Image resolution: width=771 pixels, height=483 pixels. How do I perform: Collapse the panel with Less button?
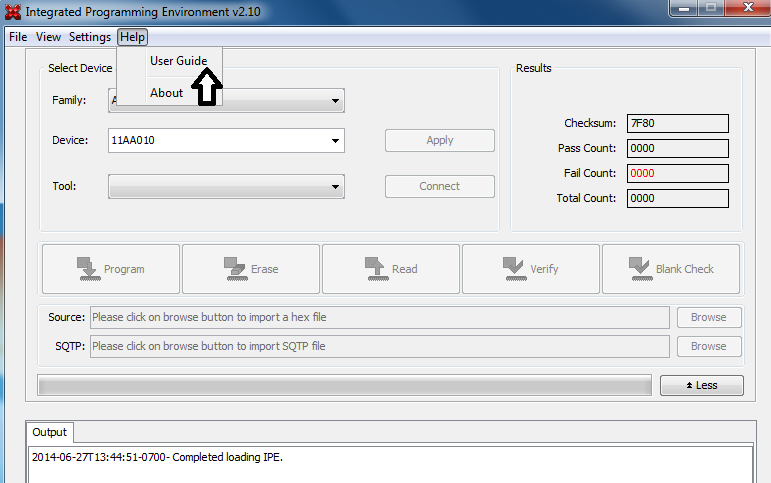[x=701, y=386]
